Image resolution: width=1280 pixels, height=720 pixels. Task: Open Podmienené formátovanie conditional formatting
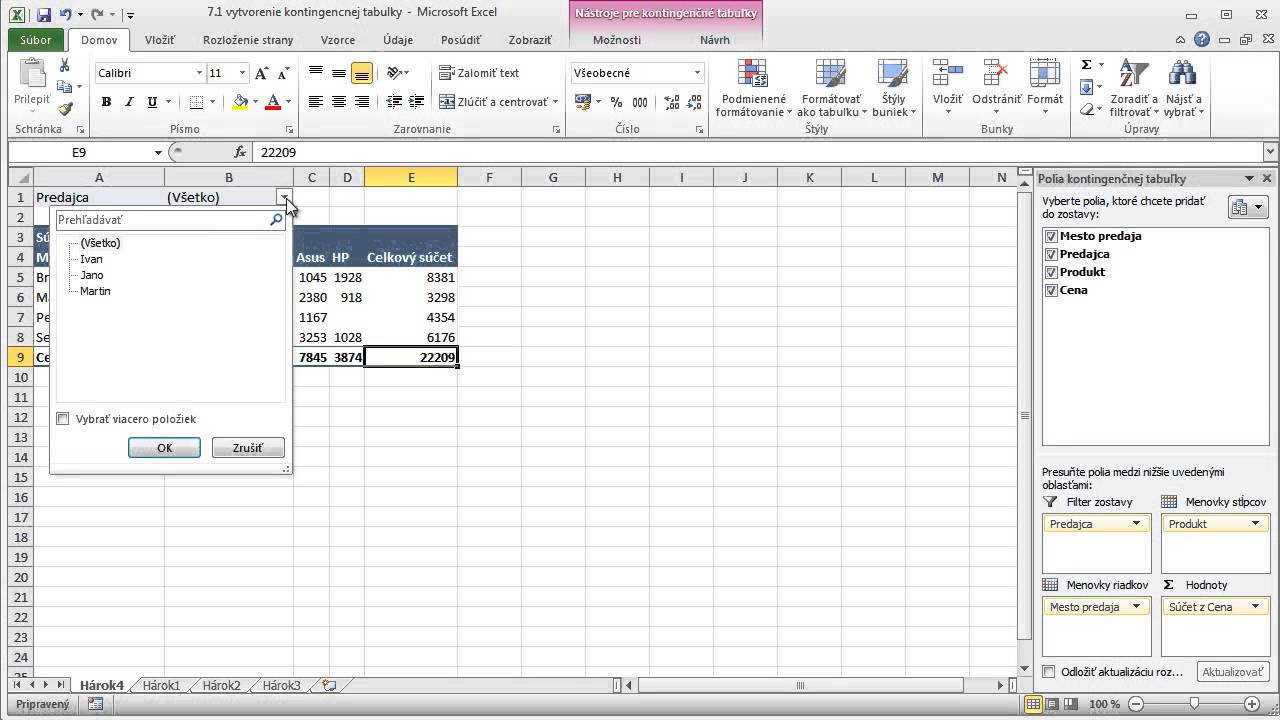click(753, 88)
